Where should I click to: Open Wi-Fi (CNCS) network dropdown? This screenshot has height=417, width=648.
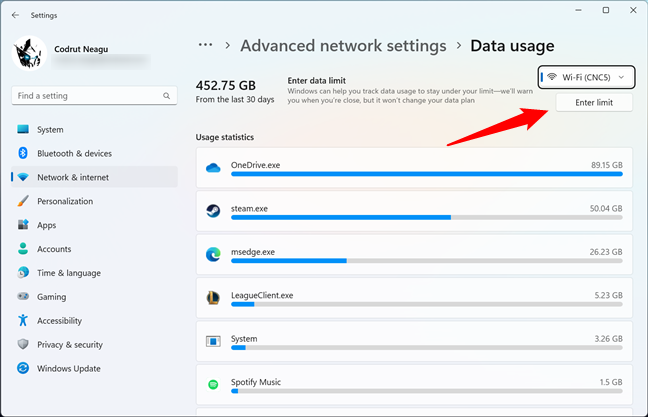coord(586,77)
